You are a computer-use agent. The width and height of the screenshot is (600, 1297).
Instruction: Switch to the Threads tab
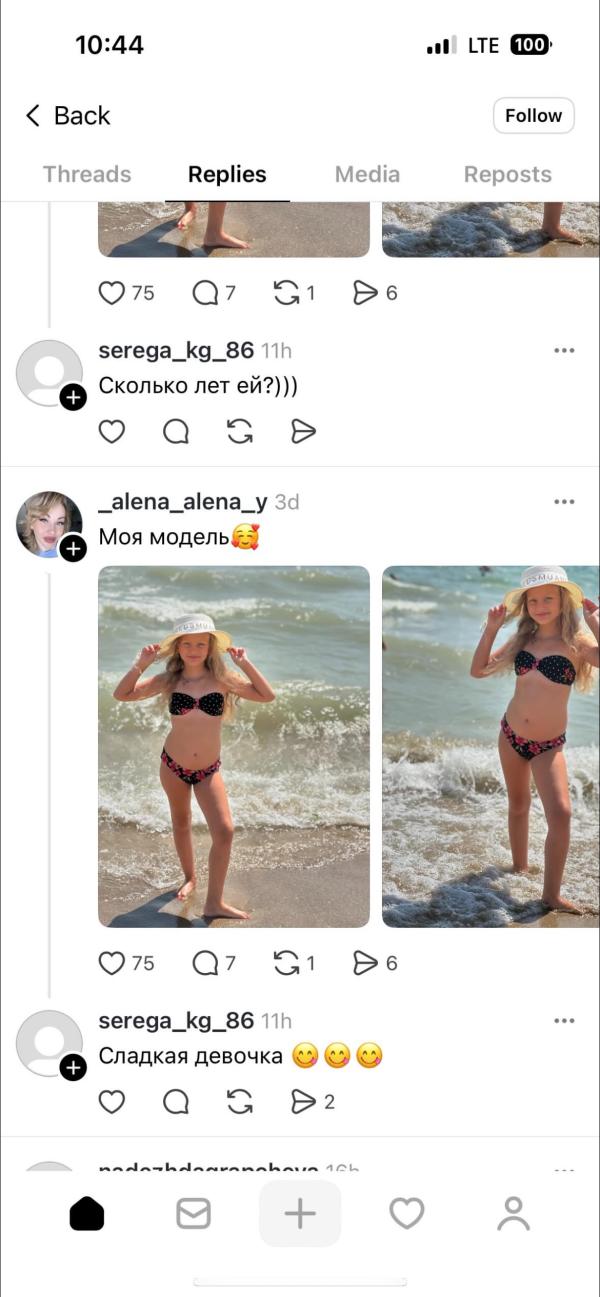click(87, 174)
